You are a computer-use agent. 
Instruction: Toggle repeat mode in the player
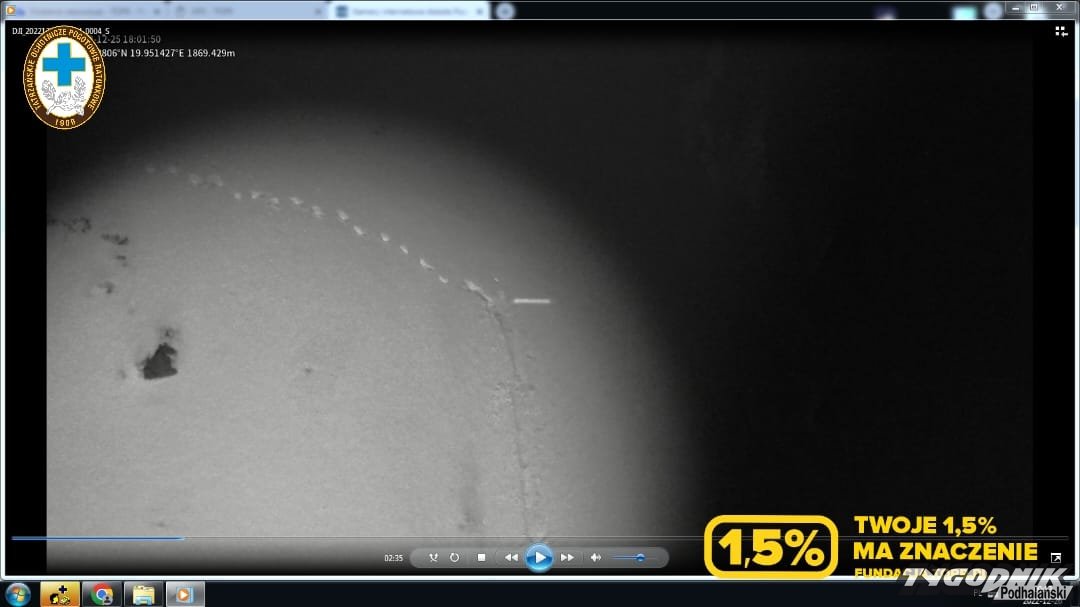pyautogui.click(x=454, y=557)
